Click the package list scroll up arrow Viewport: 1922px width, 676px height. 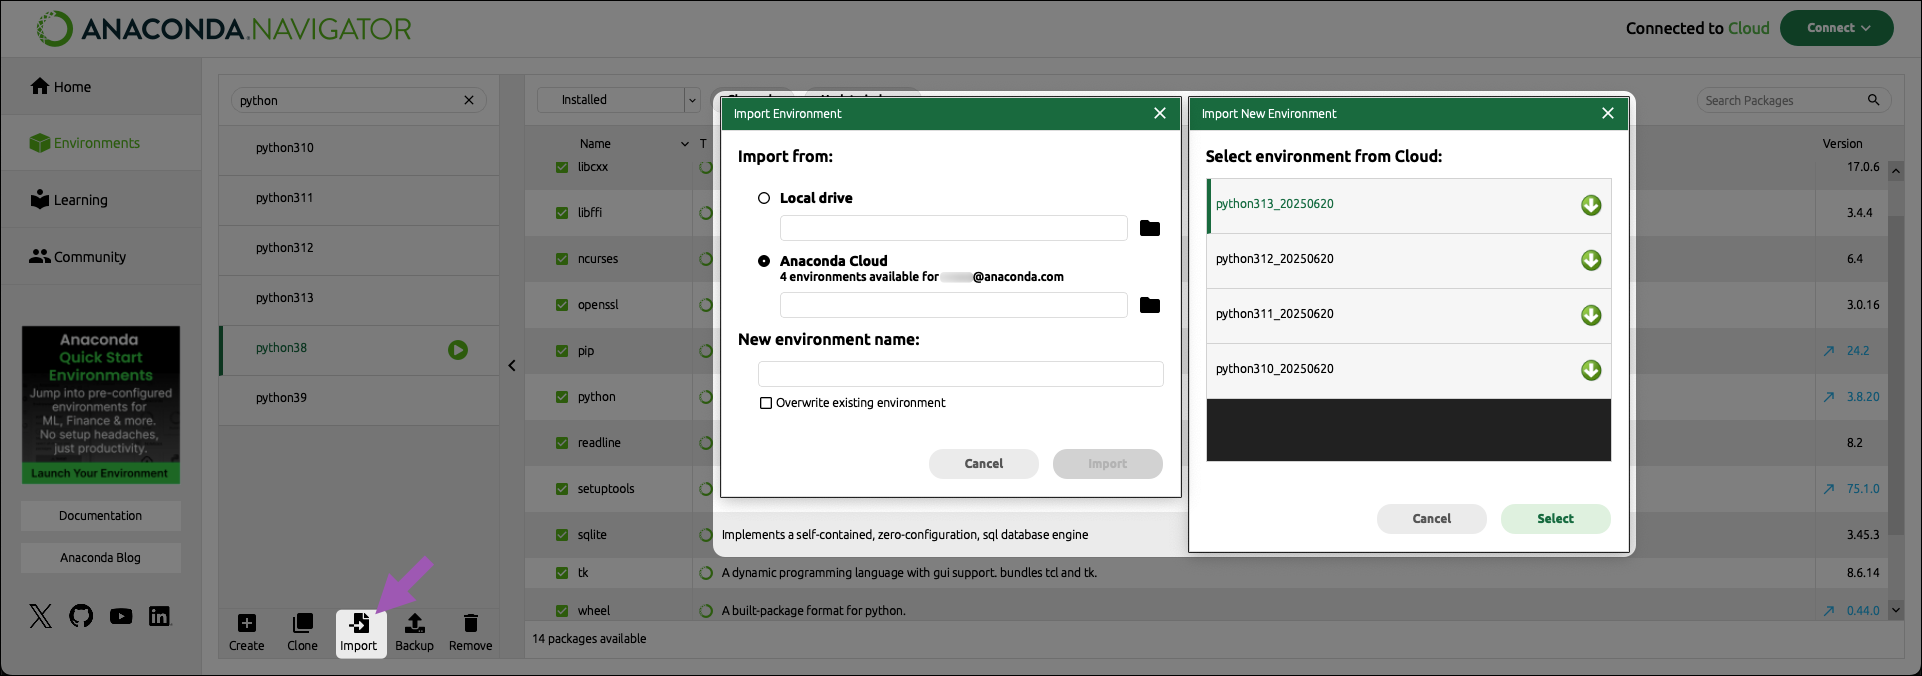[1895, 171]
